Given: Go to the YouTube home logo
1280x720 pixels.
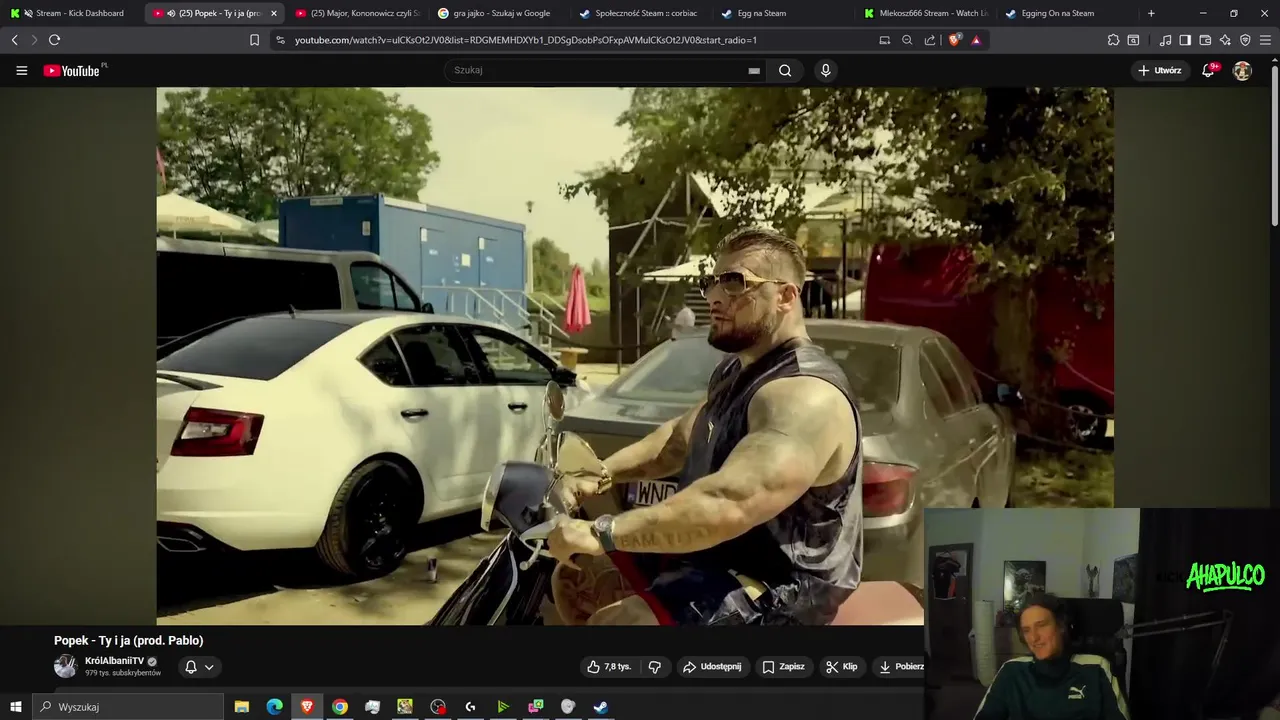Looking at the screenshot, I should coord(72,71).
